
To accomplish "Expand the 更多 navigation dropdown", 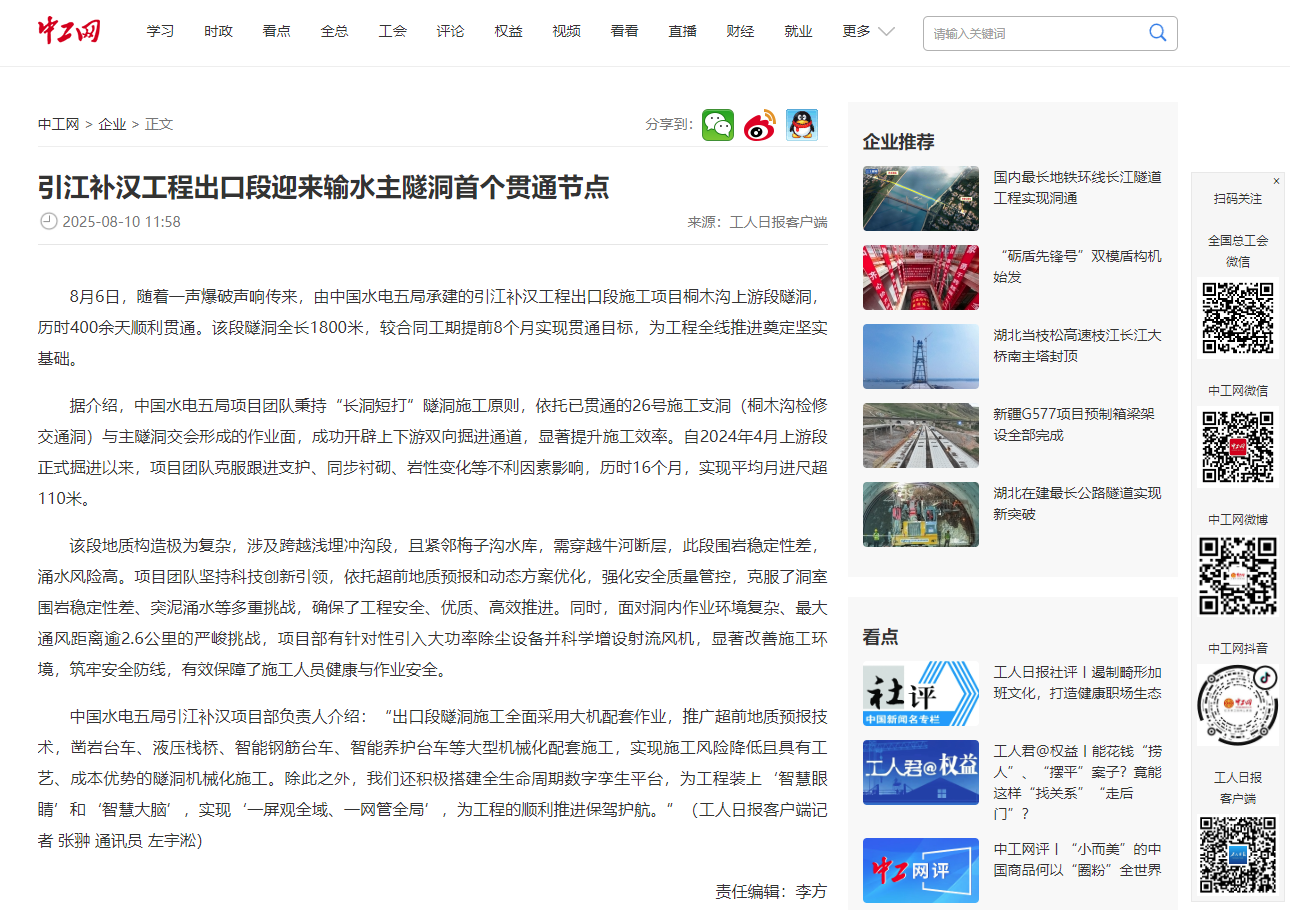I will tap(867, 31).
